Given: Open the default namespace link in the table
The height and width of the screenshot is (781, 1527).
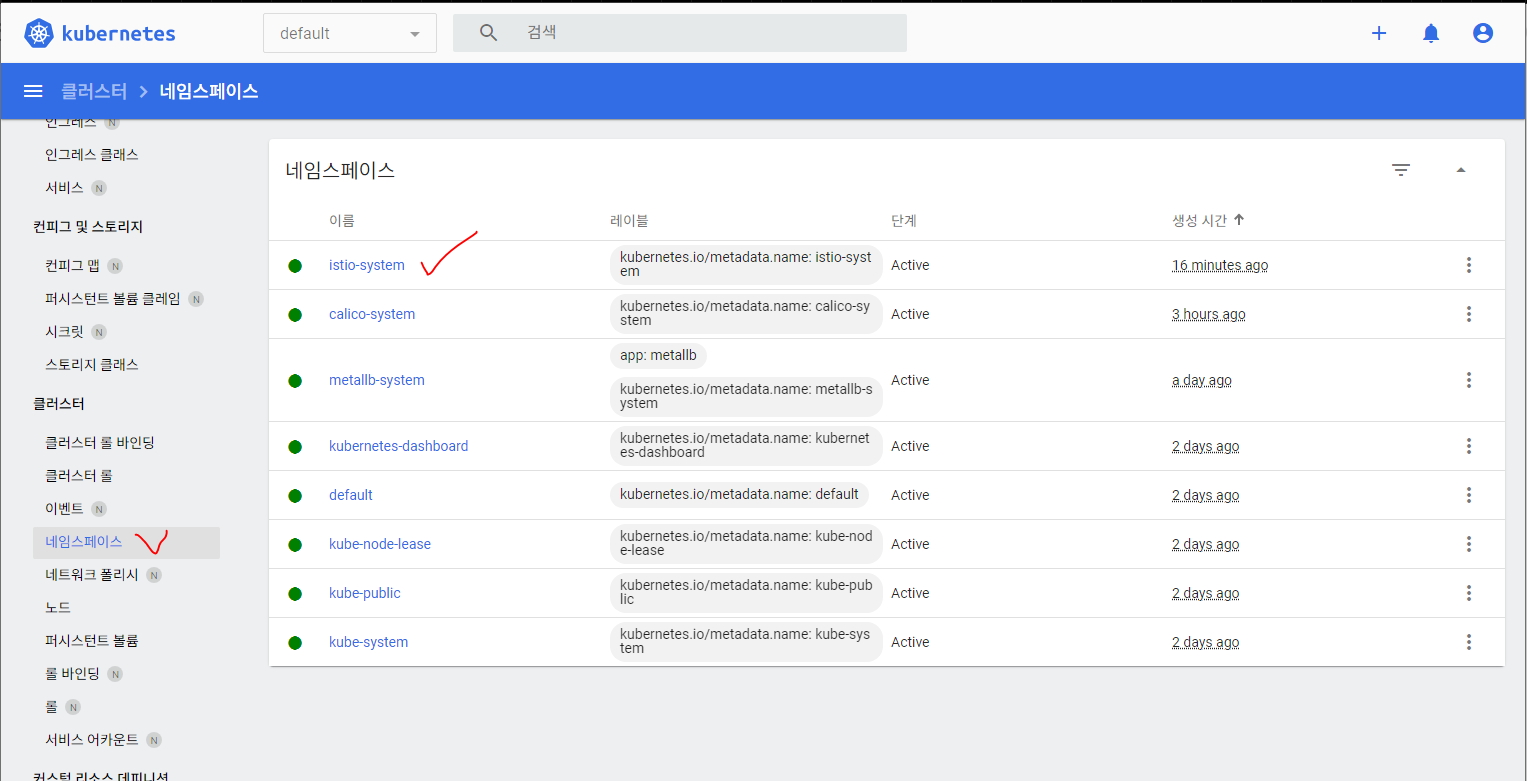Looking at the screenshot, I should [x=351, y=495].
